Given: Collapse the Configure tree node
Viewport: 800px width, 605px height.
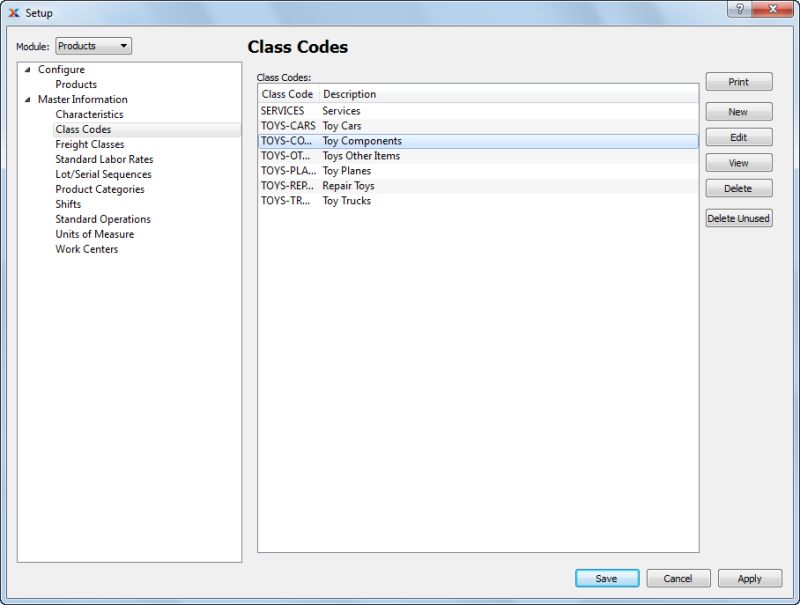Looking at the screenshot, I should [x=25, y=69].
